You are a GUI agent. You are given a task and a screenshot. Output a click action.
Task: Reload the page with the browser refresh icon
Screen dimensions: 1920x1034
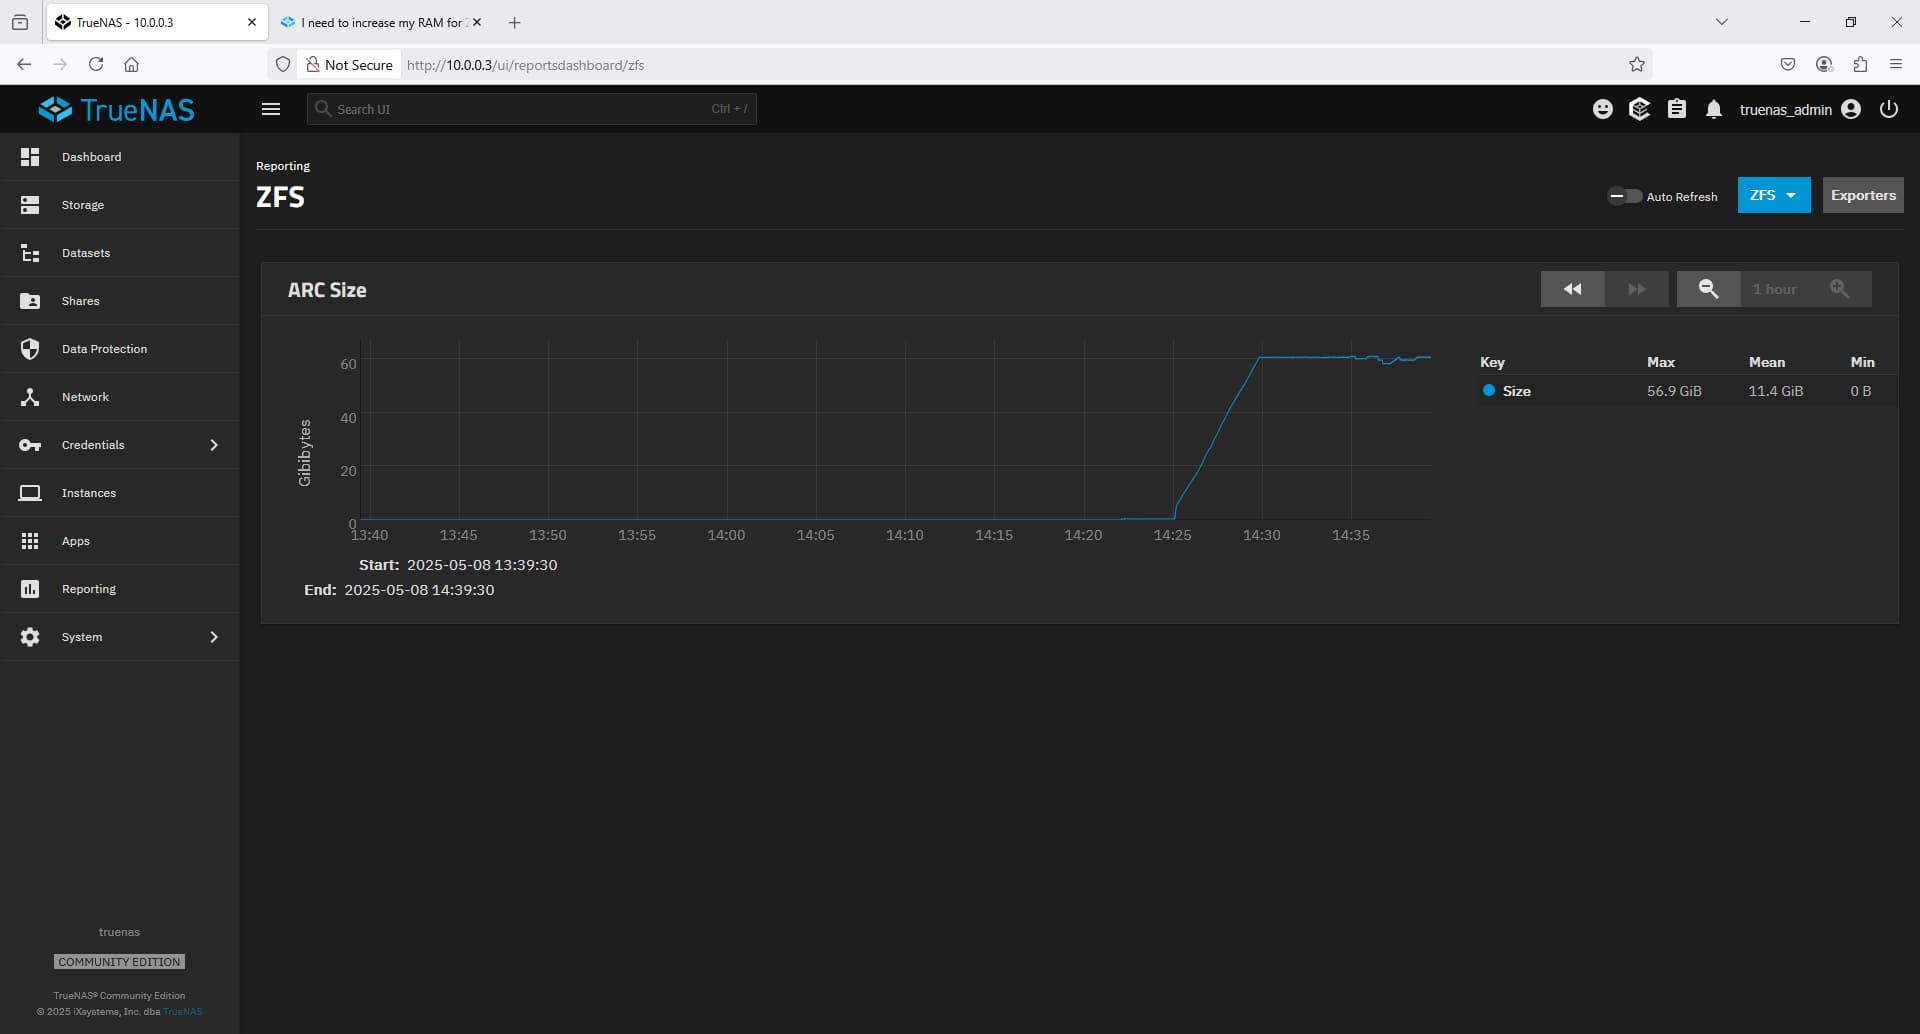(96, 64)
